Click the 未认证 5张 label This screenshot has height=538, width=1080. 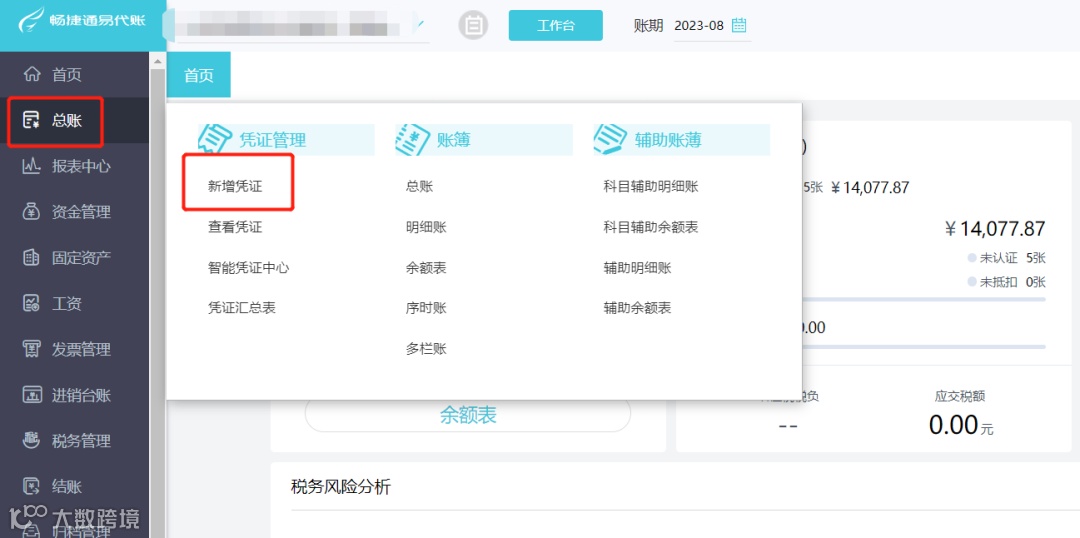click(1006, 258)
